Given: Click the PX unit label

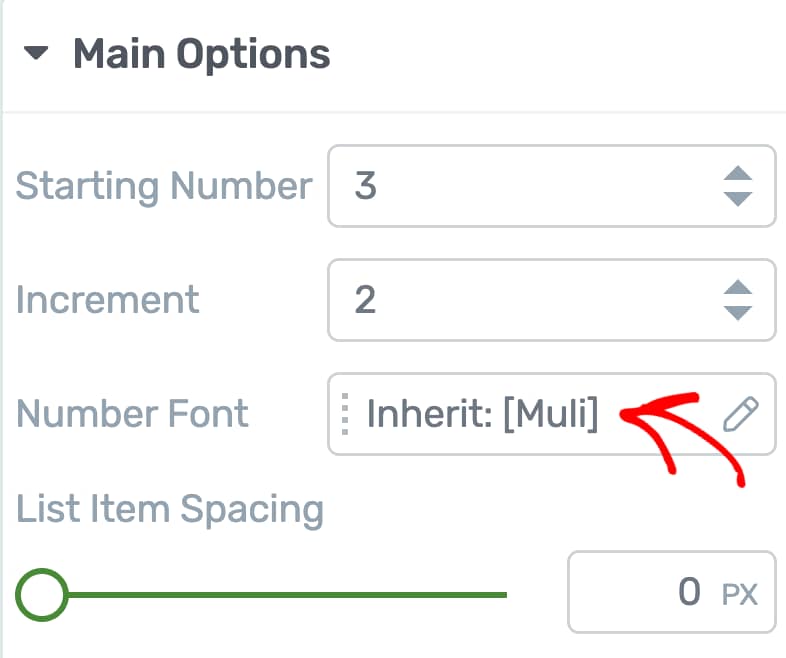Looking at the screenshot, I should click(739, 594).
